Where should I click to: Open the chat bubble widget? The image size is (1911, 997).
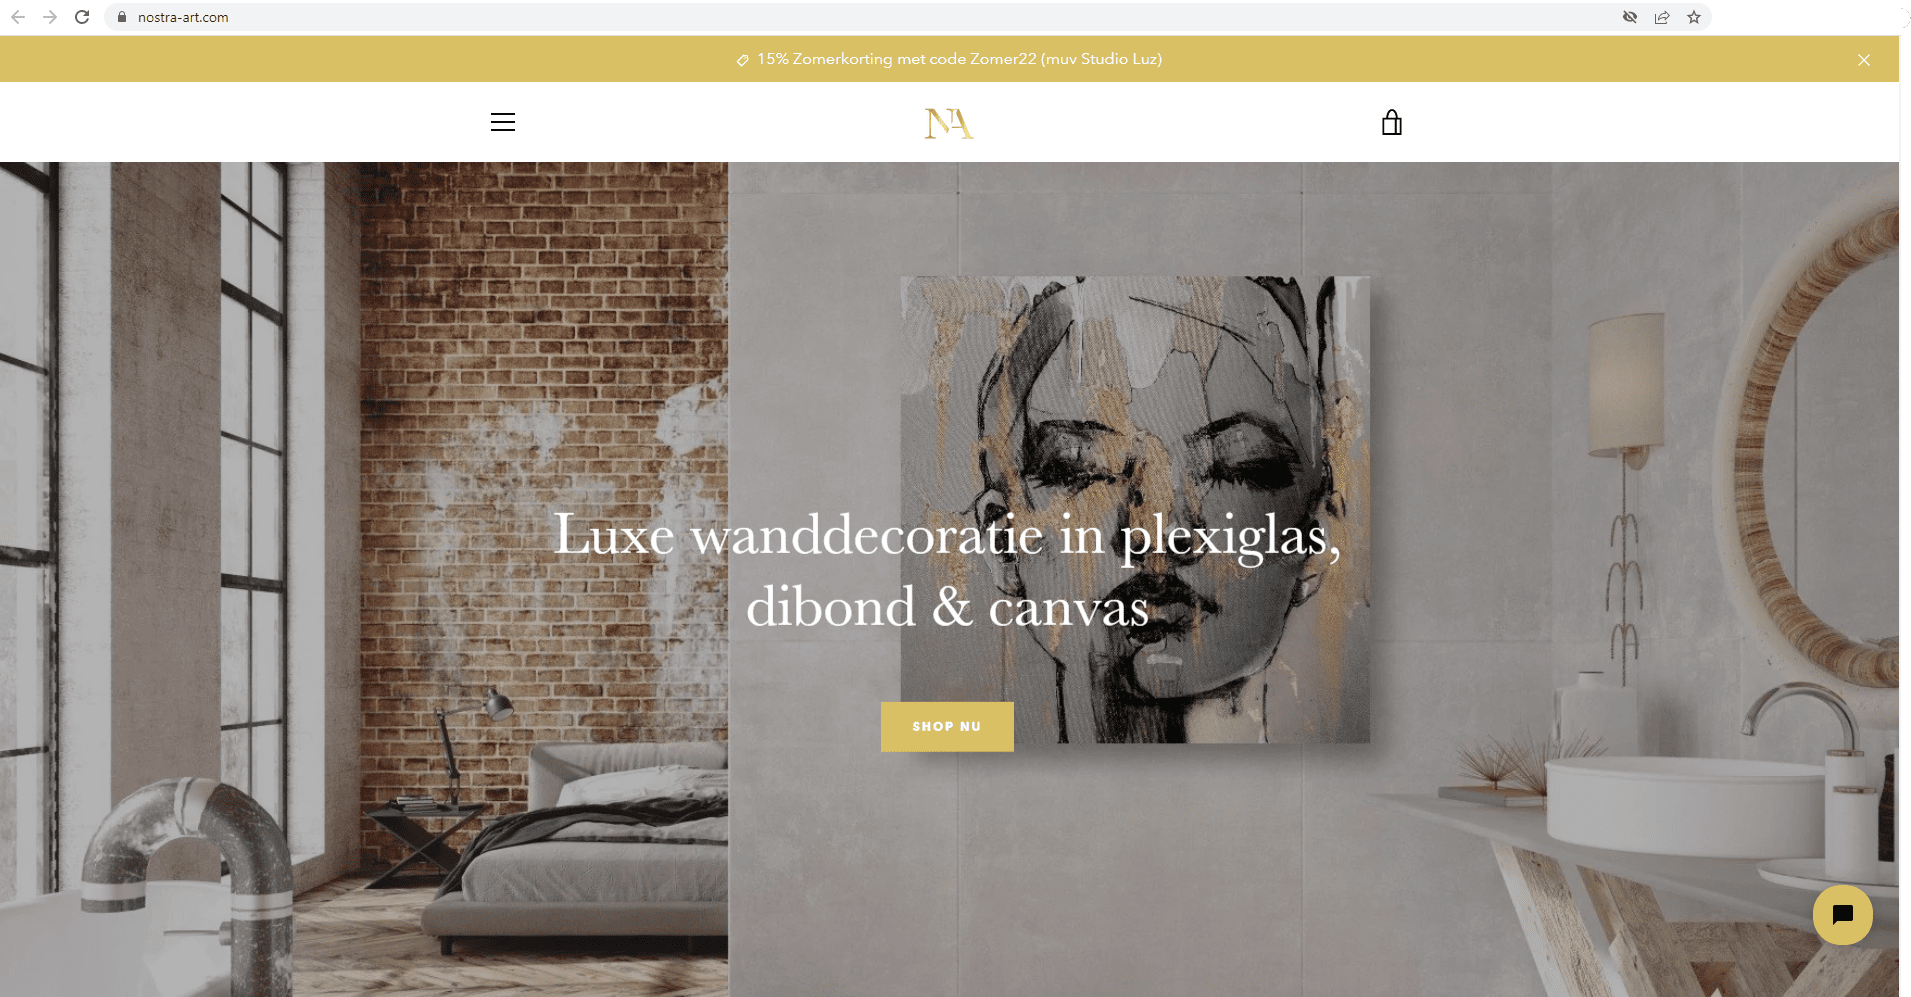1842,915
